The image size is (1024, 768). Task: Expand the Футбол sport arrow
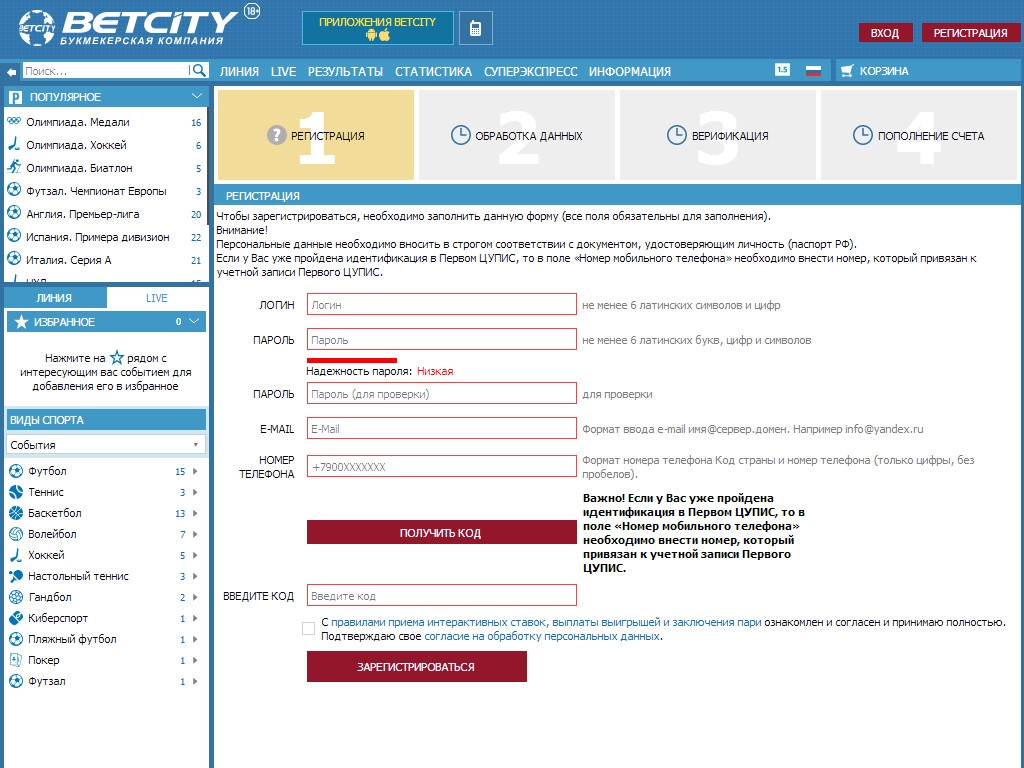pyautogui.click(x=195, y=471)
